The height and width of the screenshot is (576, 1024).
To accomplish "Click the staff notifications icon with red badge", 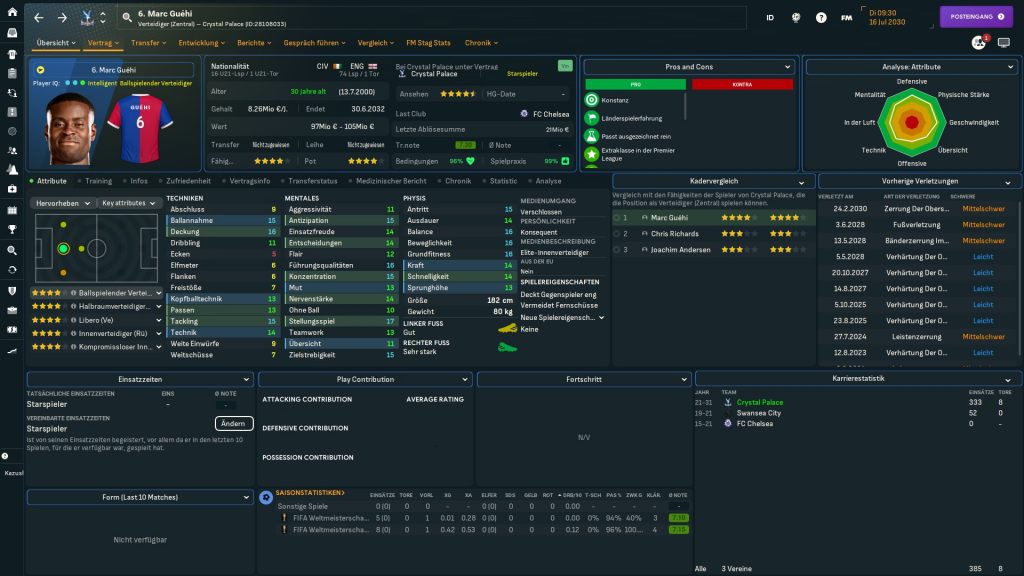I will (x=979, y=43).
